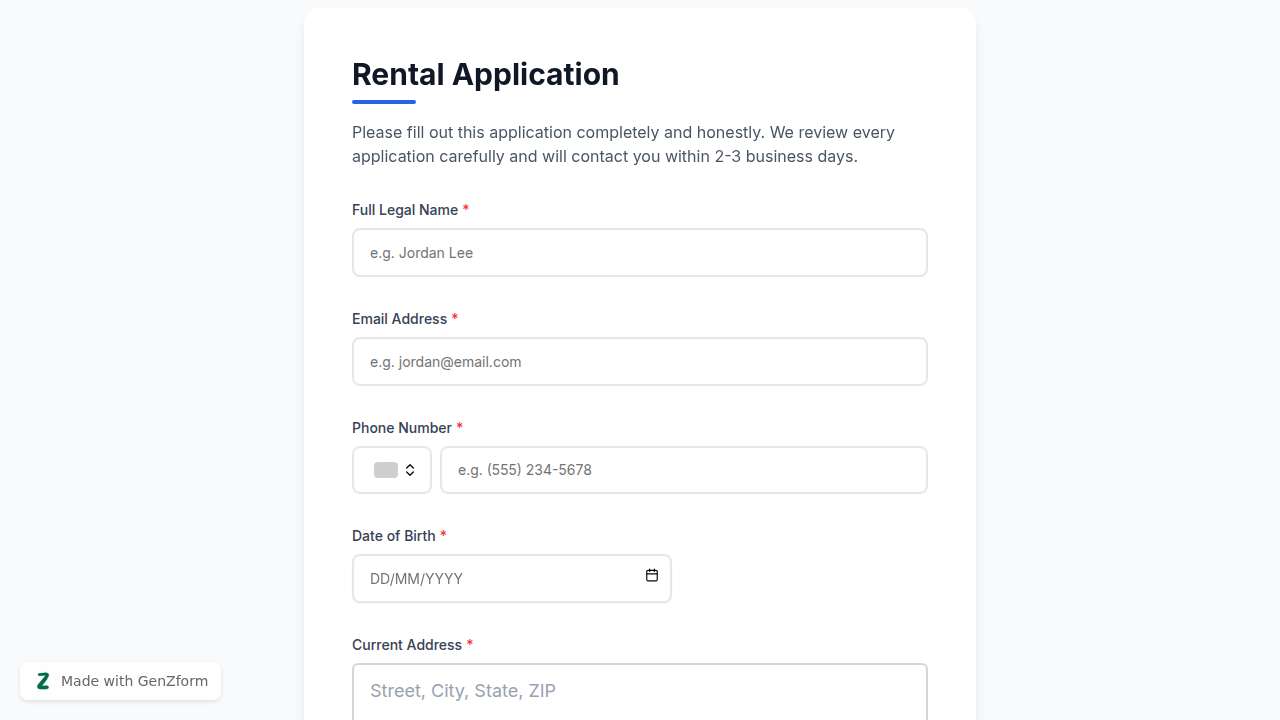Click the required asterisk next to Email Address
This screenshot has height=720, width=1280.
point(455,318)
